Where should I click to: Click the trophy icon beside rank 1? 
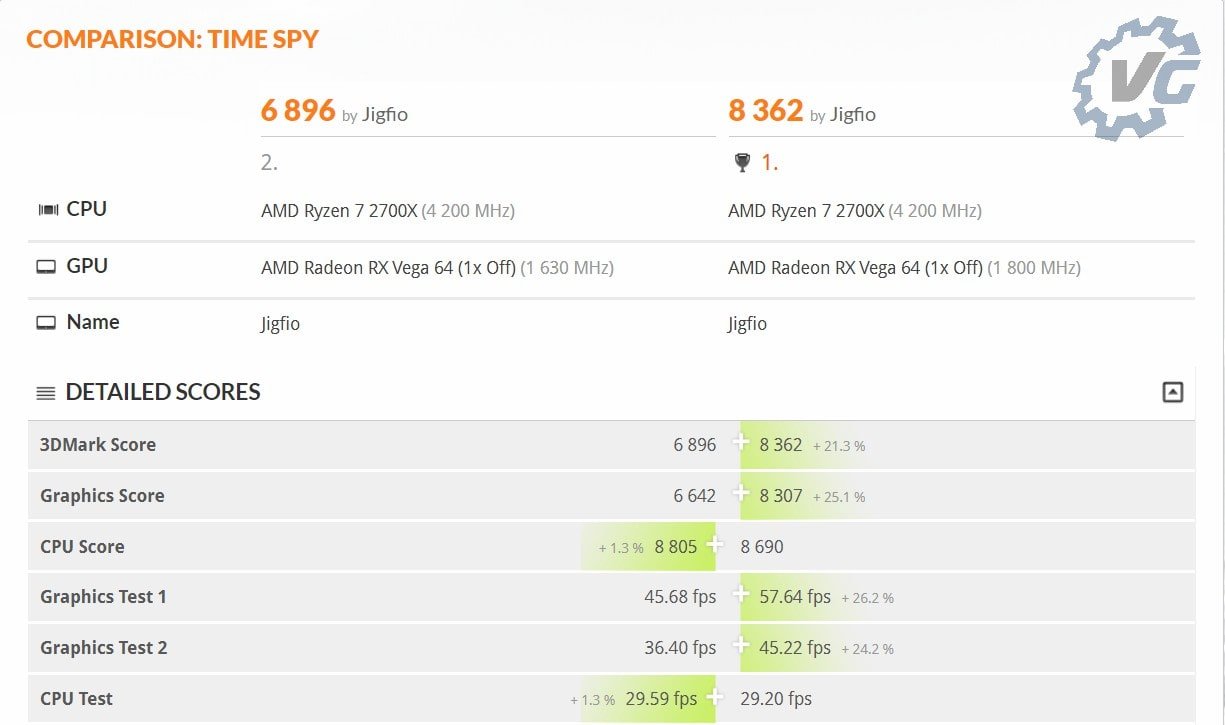tap(742, 162)
